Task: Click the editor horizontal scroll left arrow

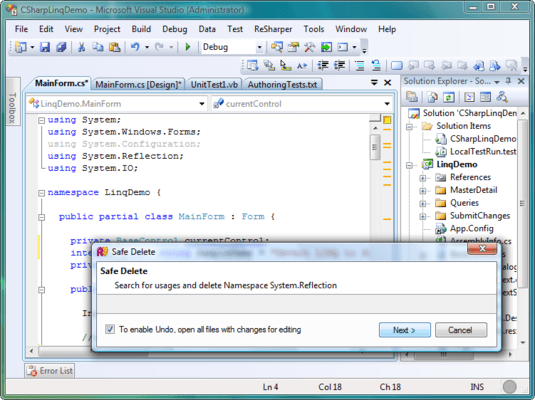Action: coord(32,351)
